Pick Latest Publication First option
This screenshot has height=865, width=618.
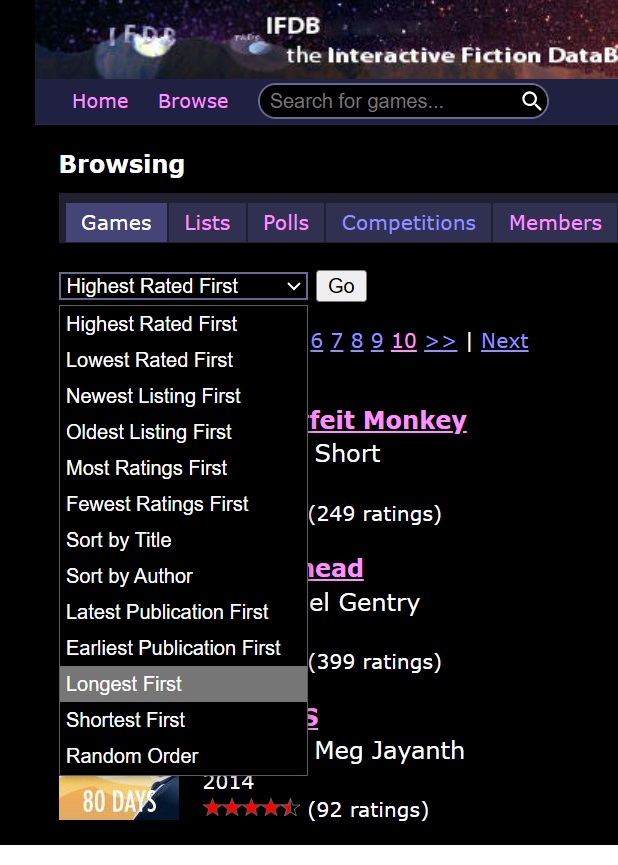[x=183, y=612]
